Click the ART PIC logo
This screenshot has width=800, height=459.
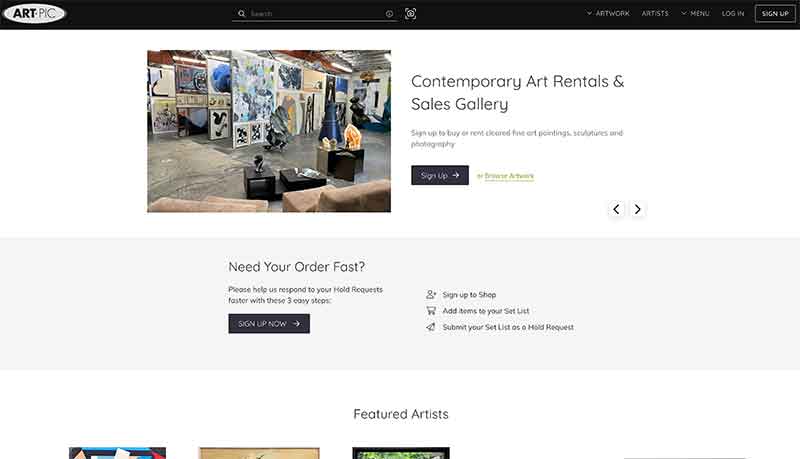click(x=34, y=14)
